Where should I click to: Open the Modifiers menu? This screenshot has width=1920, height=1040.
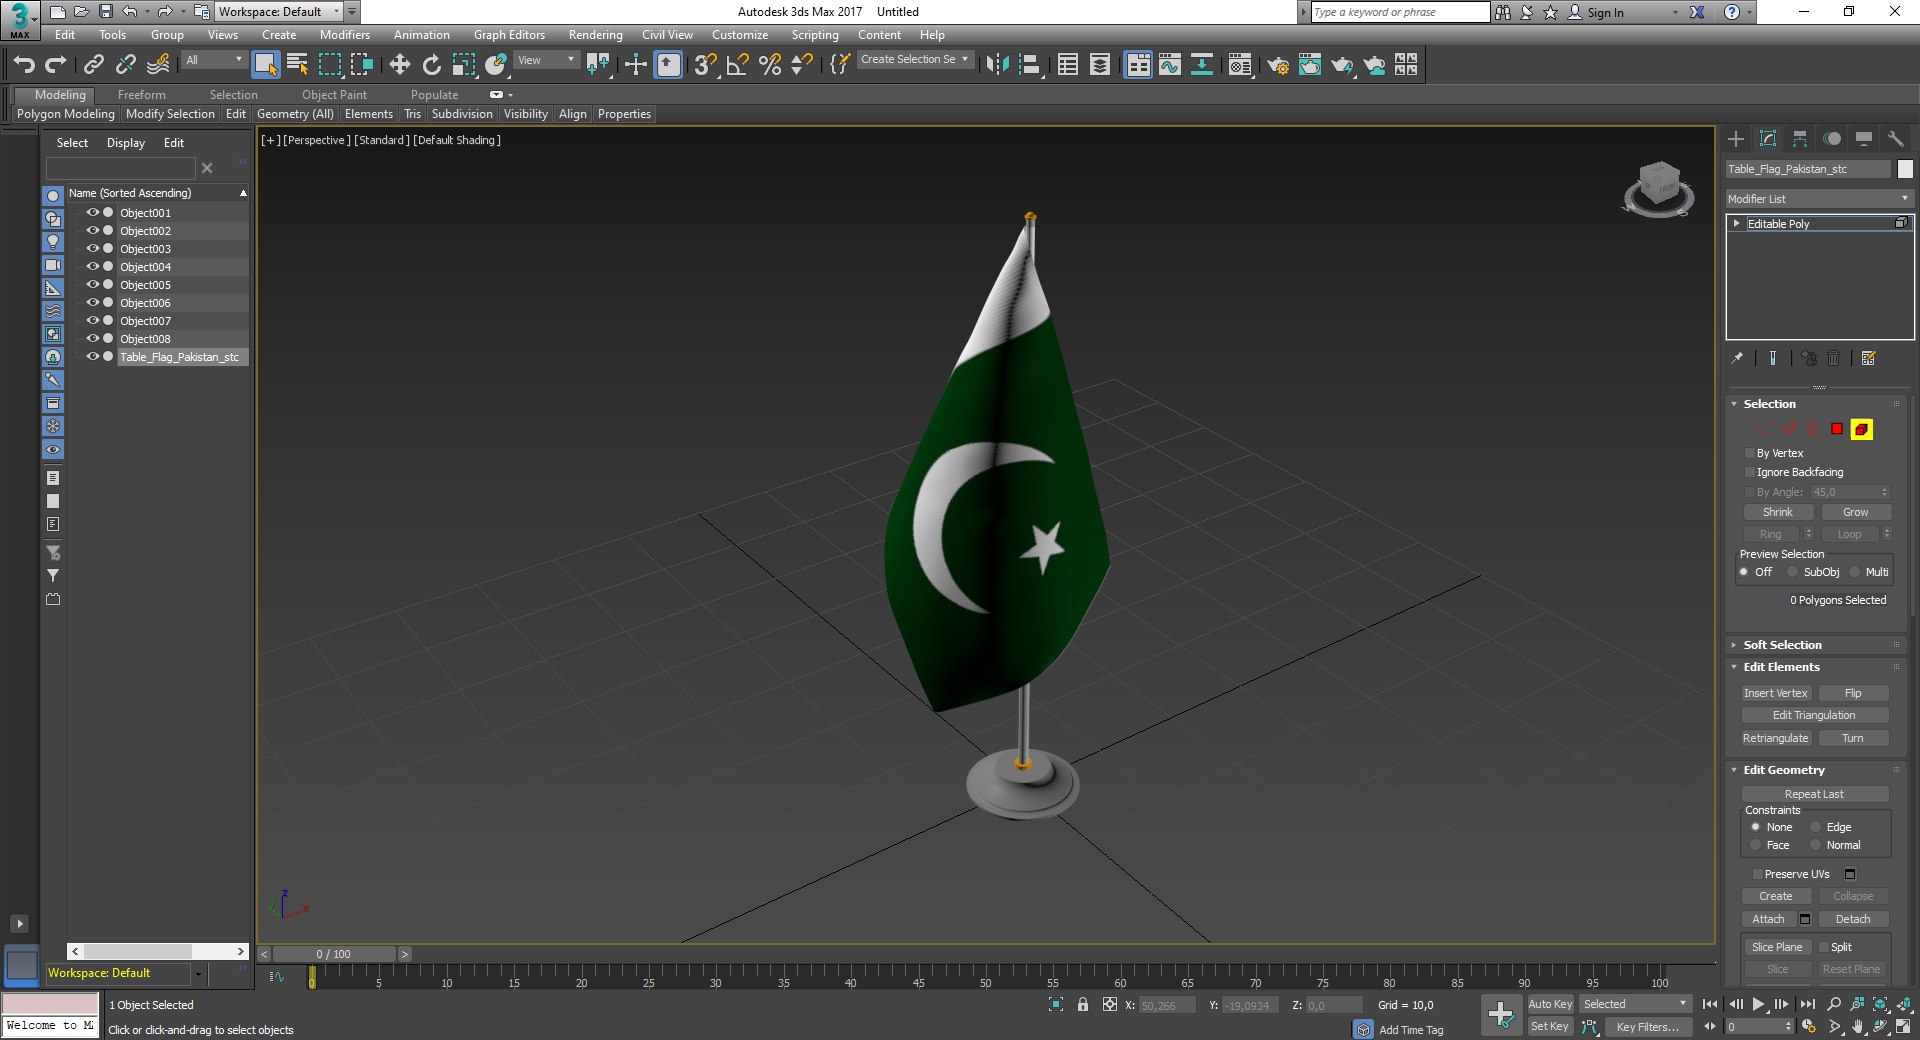(345, 35)
